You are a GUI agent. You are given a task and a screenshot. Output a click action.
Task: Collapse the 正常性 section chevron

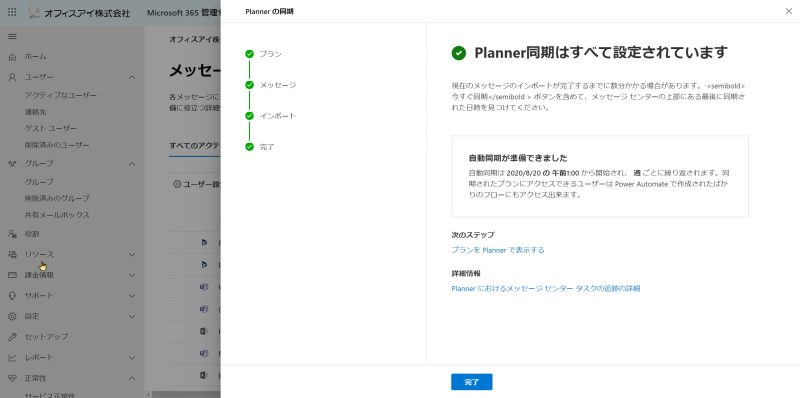(x=132, y=379)
